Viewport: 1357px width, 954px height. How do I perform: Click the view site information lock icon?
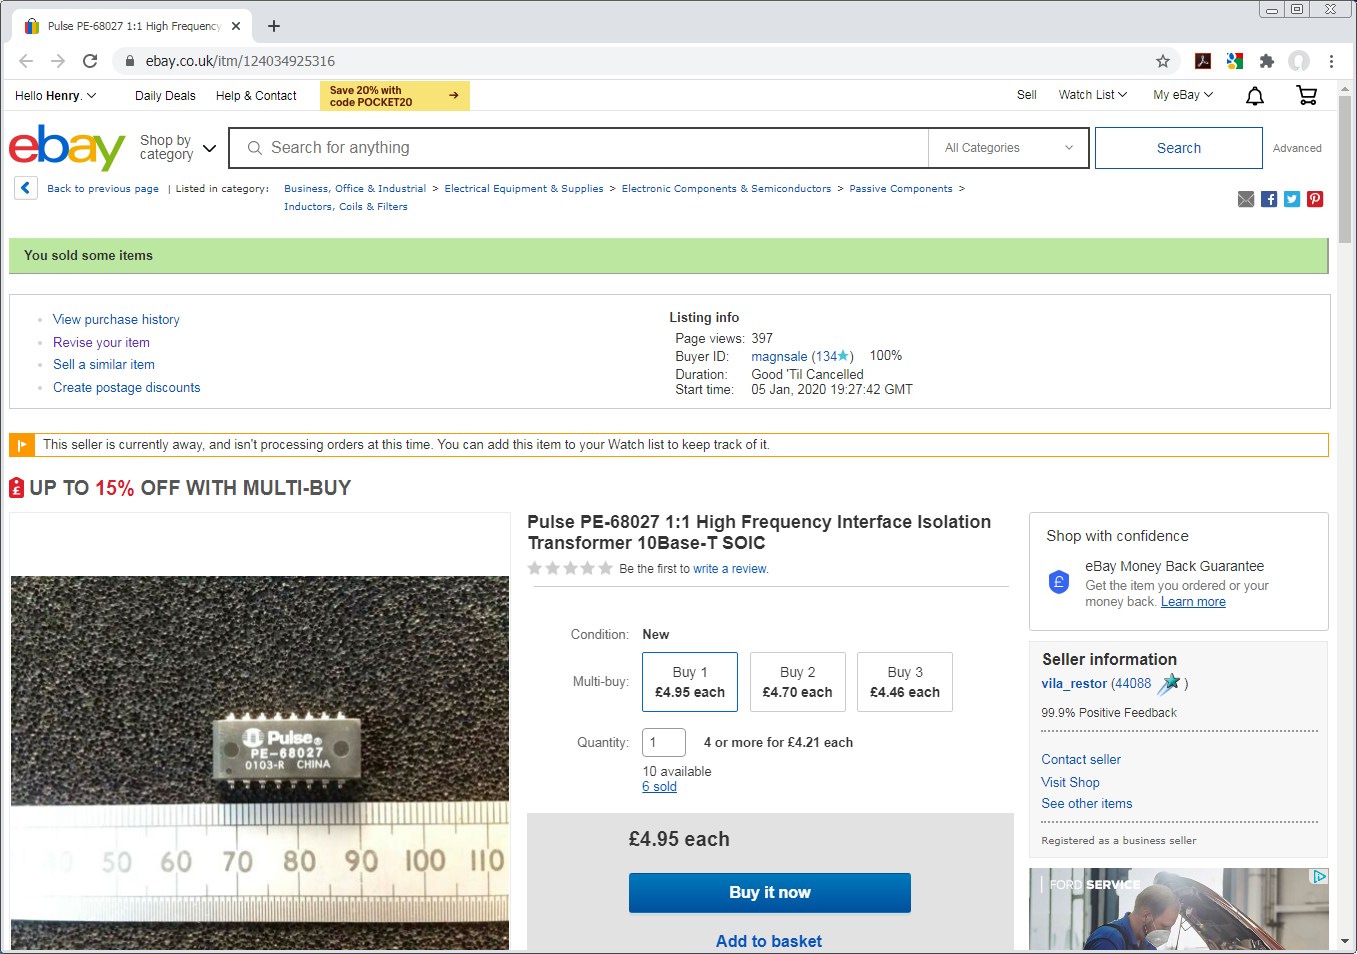pos(129,61)
